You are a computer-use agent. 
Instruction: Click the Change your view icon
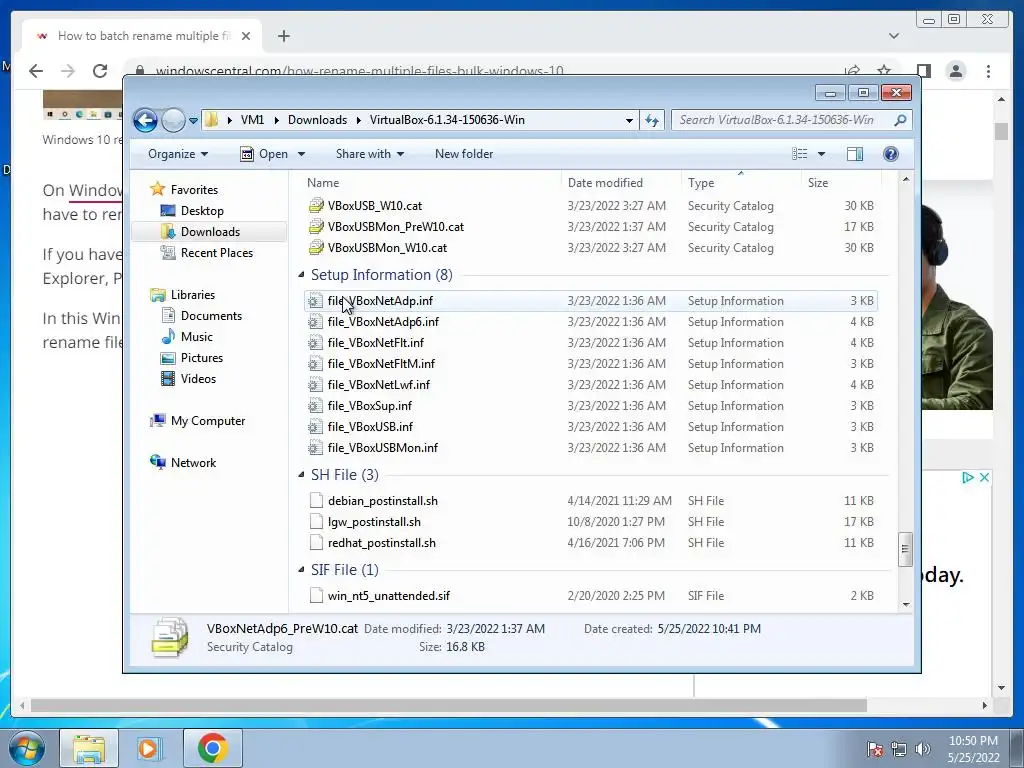pos(799,154)
